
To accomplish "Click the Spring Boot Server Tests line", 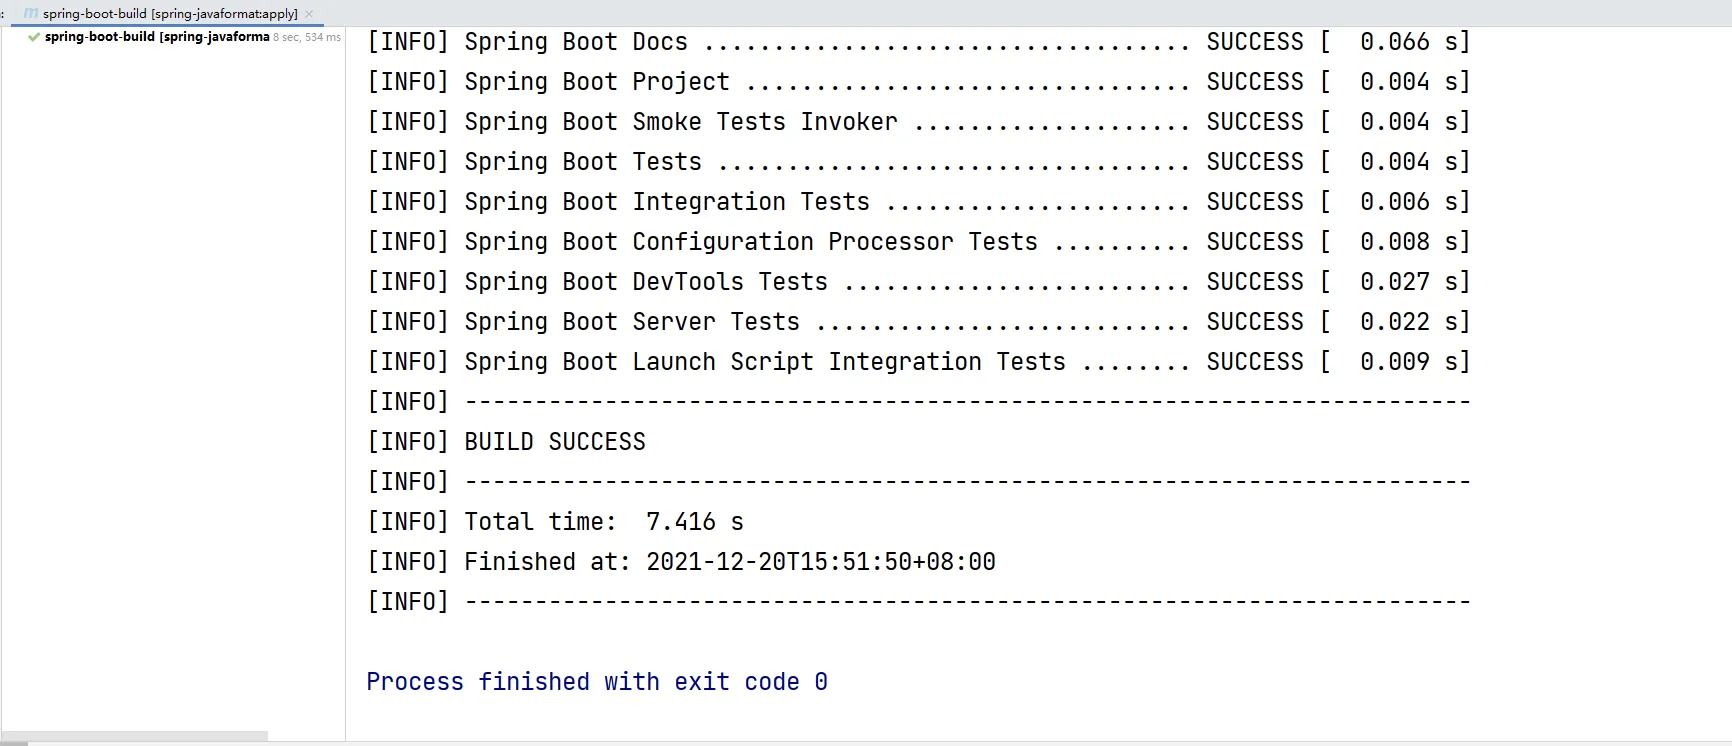I will [918, 322].
